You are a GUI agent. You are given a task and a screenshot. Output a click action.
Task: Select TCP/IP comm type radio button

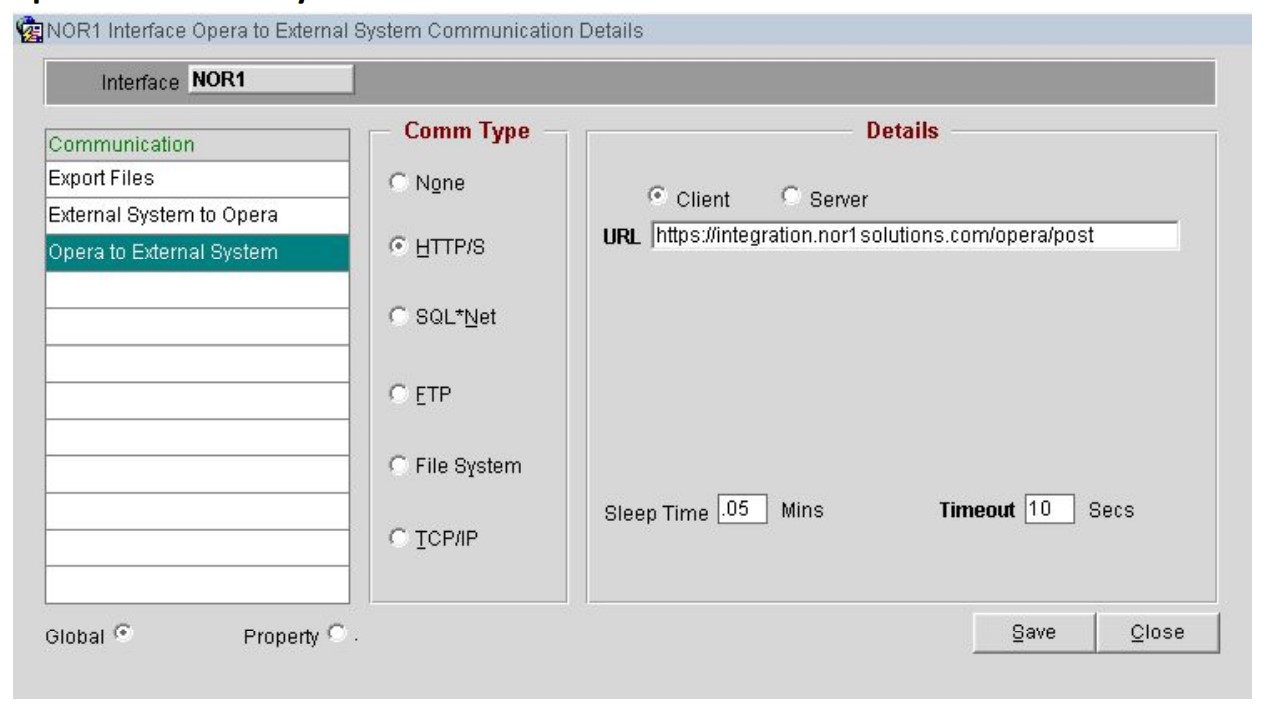click(x=399, y=539)
